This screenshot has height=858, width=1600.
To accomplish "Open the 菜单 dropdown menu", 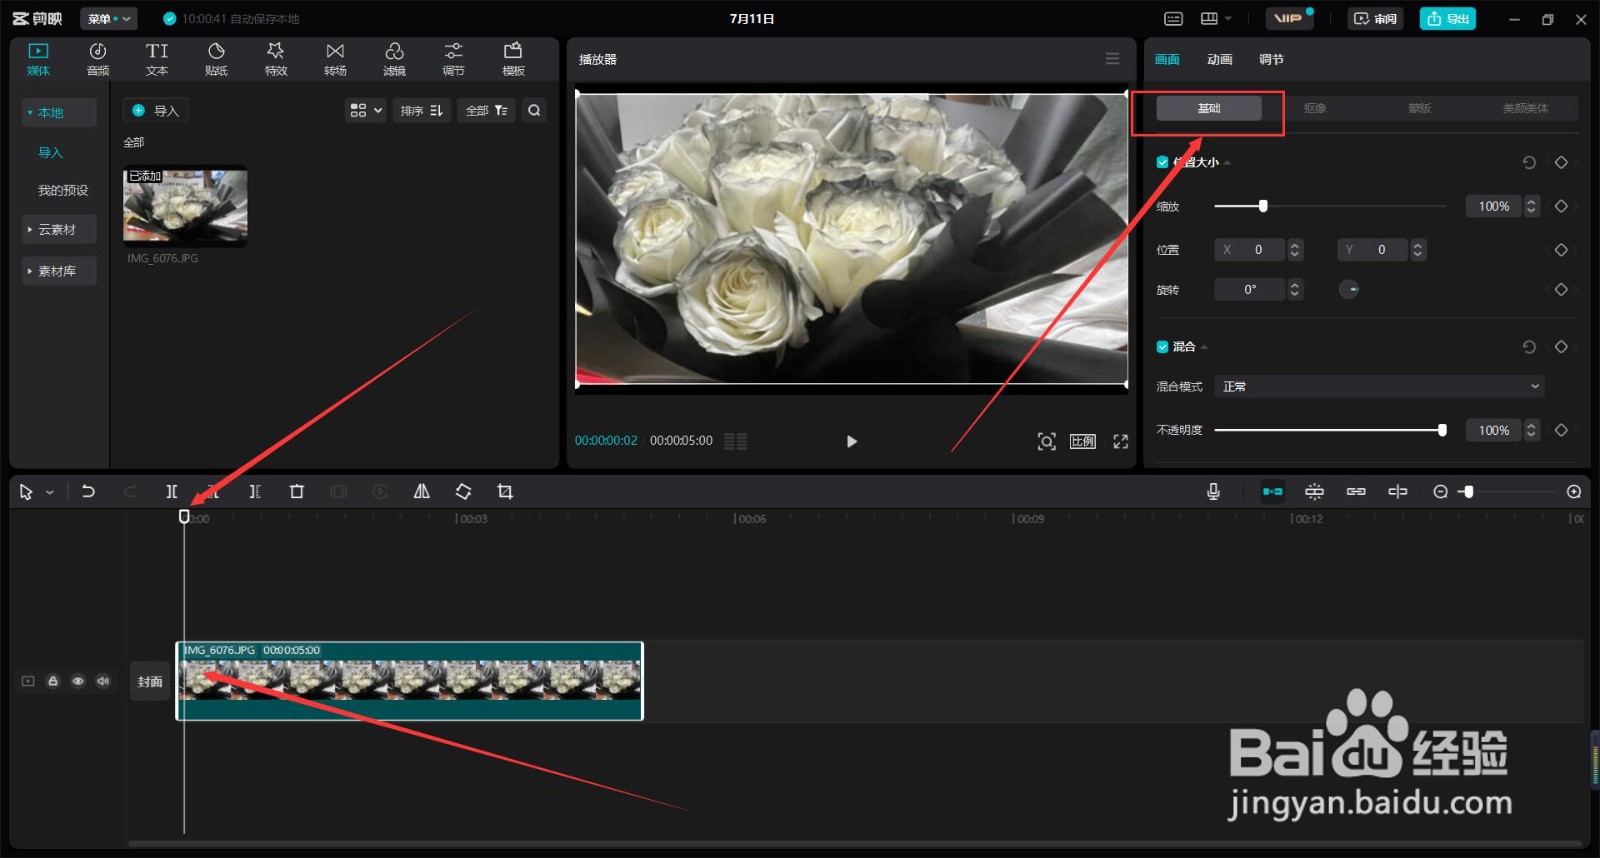I will pos(108,19).
